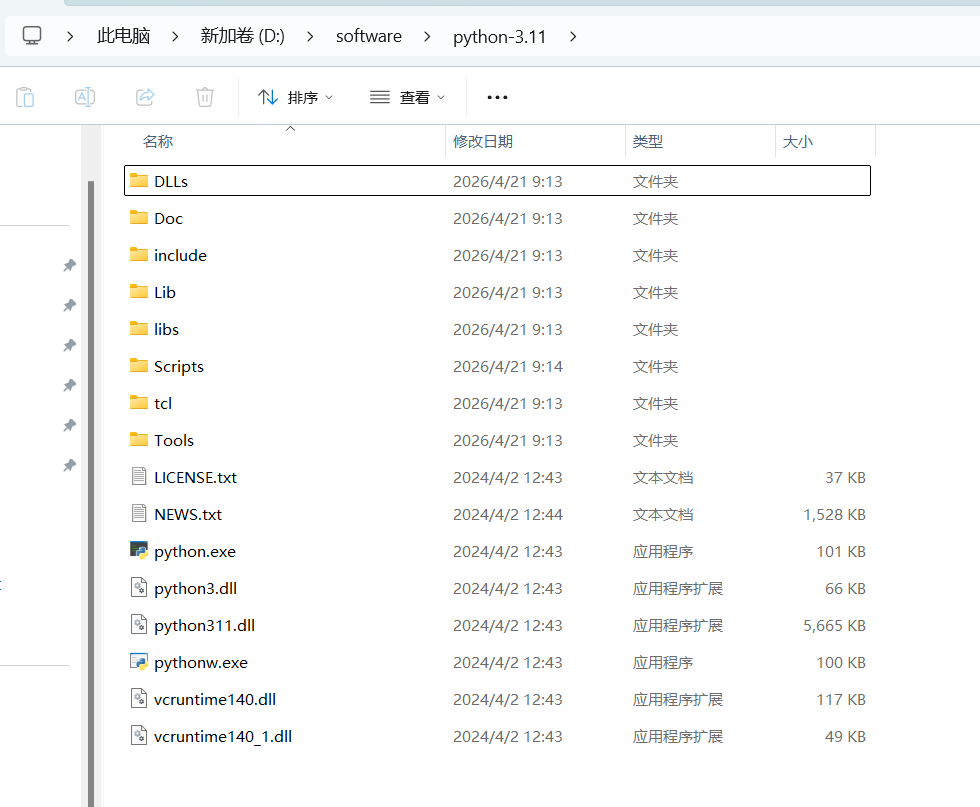The image size is (980, 807).
Task: Click the 5,665 KB size cell
Action: coord(834,625)
